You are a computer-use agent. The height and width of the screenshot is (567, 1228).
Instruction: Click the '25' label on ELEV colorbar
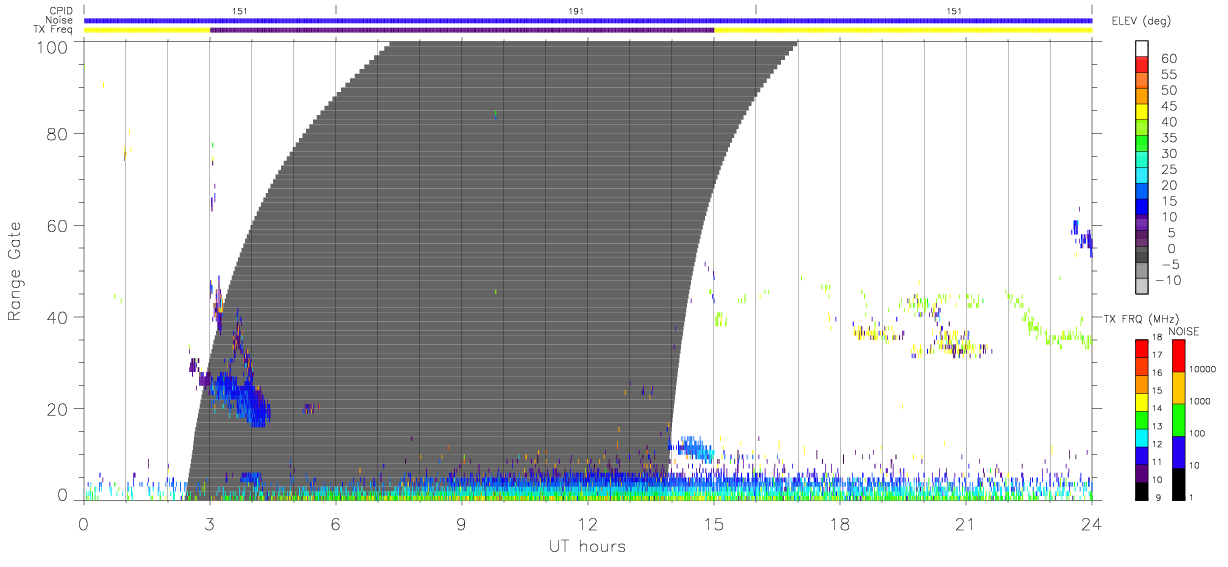[x=1169, y=170]
